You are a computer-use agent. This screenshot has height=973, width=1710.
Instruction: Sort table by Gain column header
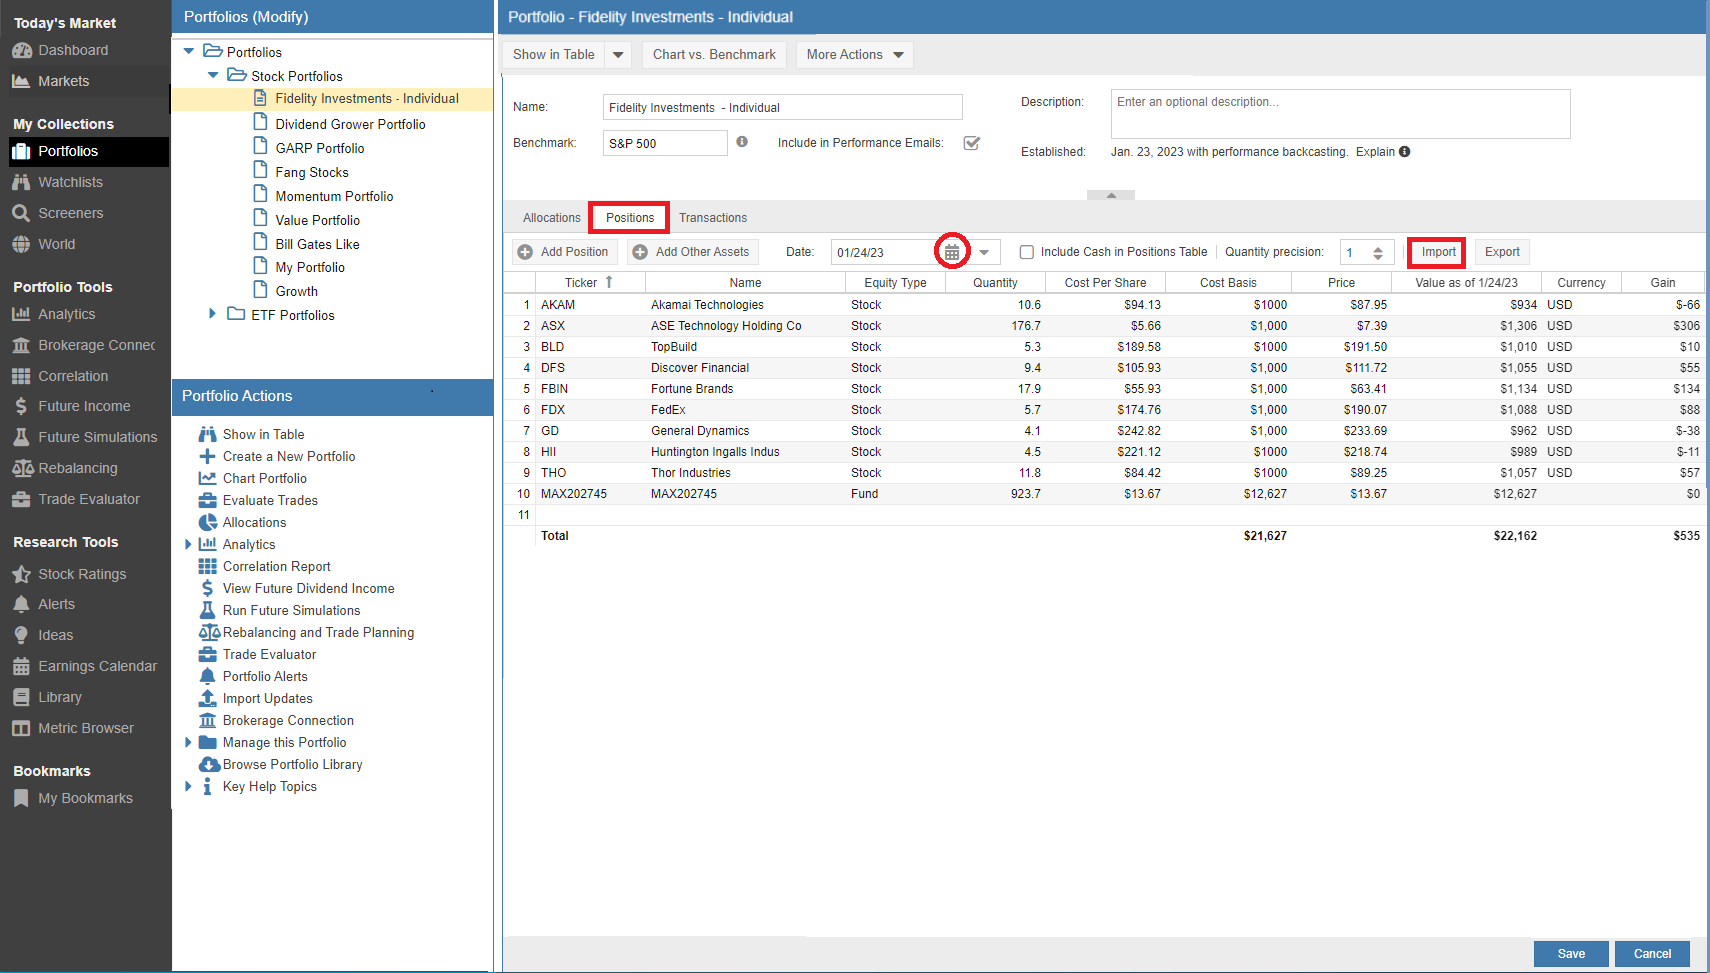click(x=1663, y=283)
